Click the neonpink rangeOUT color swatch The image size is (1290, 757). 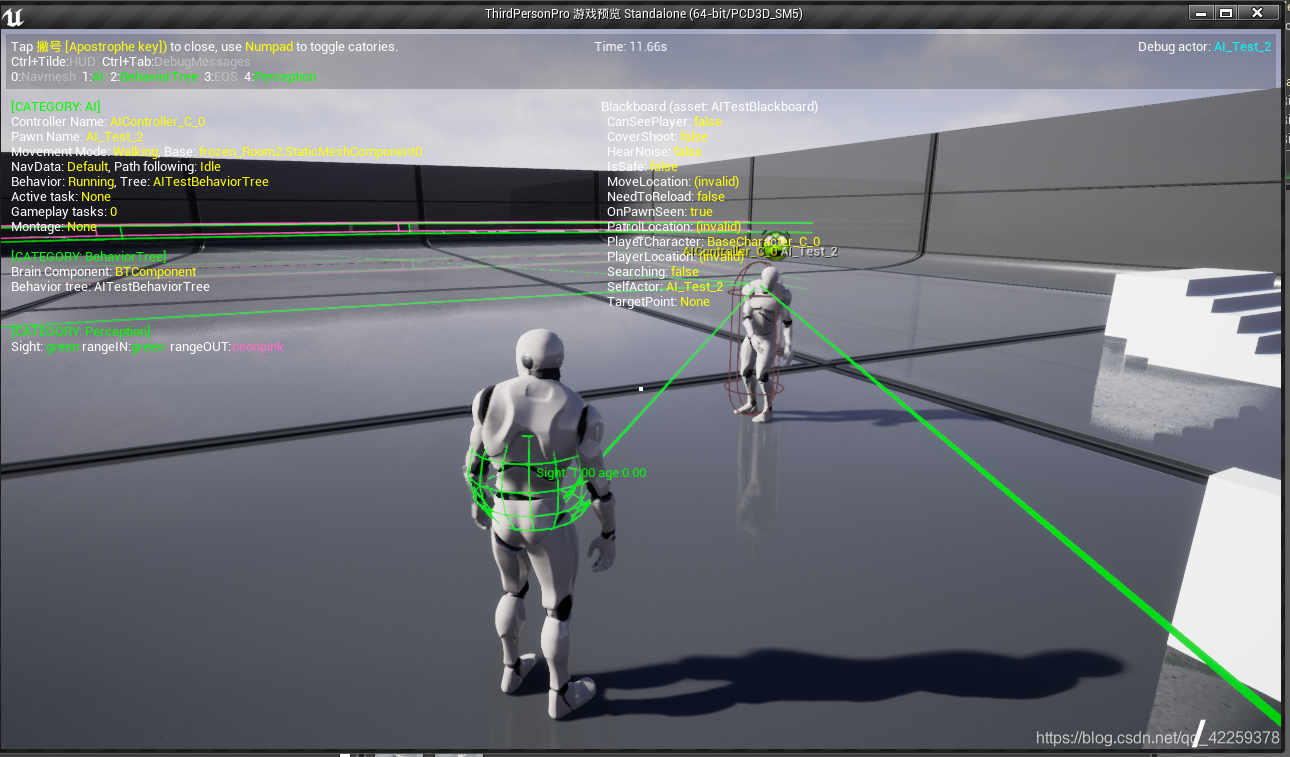point(258,346)
